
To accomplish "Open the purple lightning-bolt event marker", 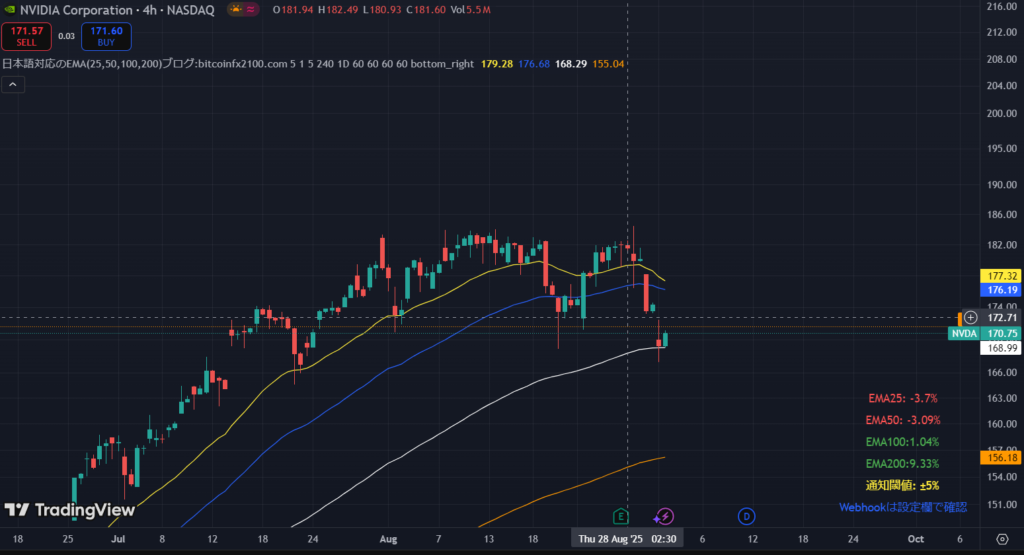I will 664,516.
